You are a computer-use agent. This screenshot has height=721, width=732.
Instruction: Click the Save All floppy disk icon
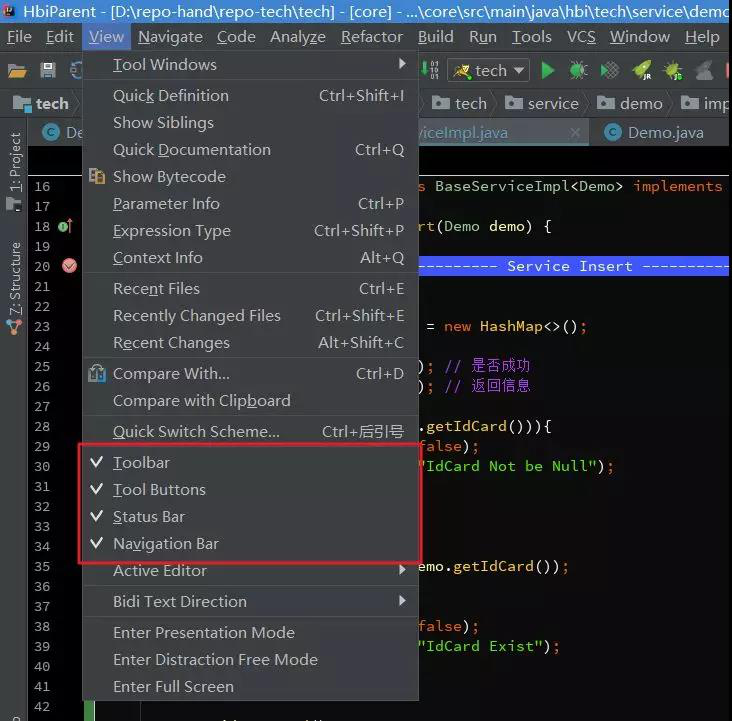pos(47,70)
